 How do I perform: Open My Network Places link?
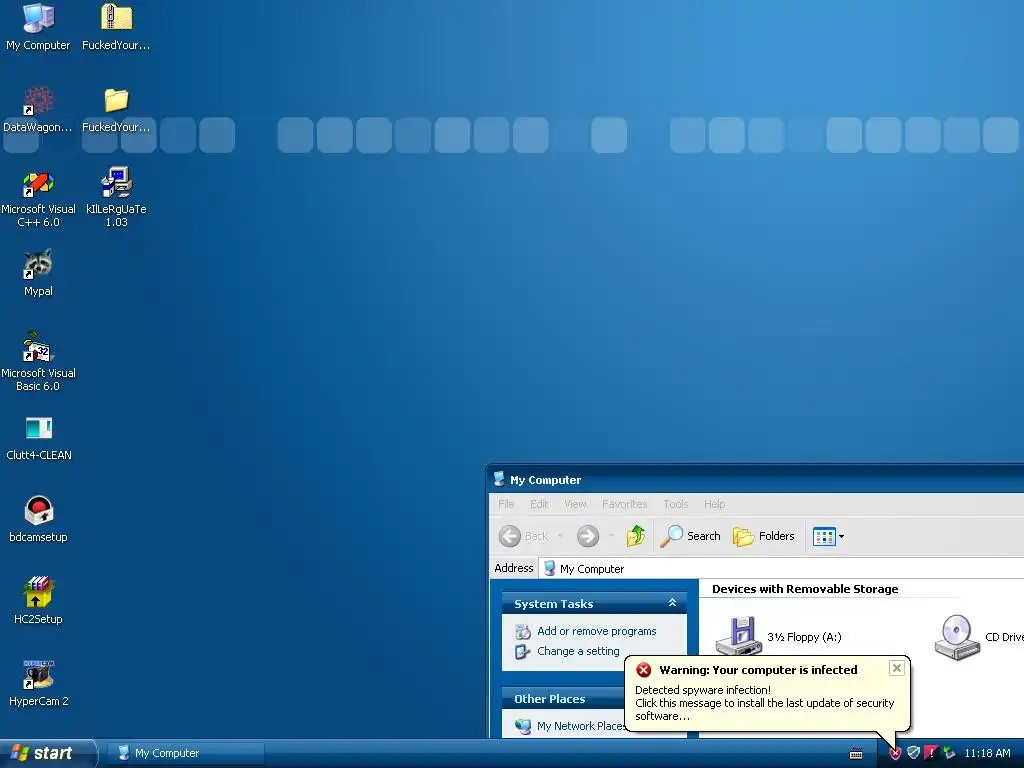point(569,726)
